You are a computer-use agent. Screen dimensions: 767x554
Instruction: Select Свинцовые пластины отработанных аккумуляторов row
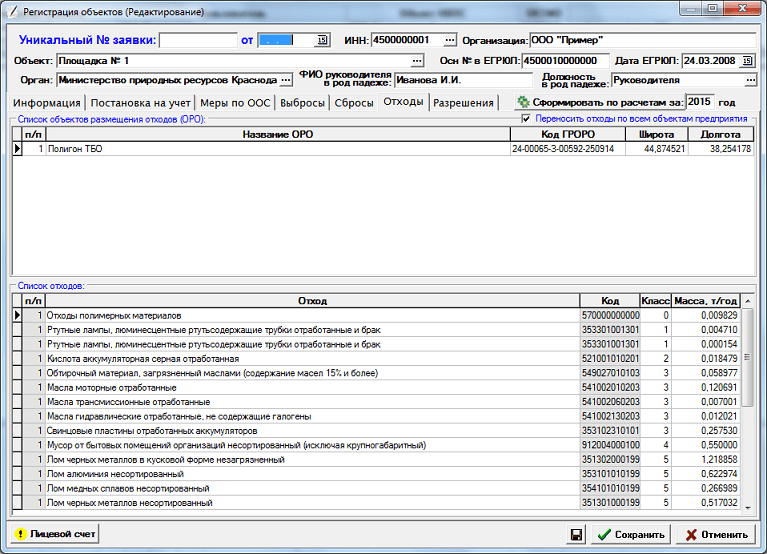(x=376, y=431)
